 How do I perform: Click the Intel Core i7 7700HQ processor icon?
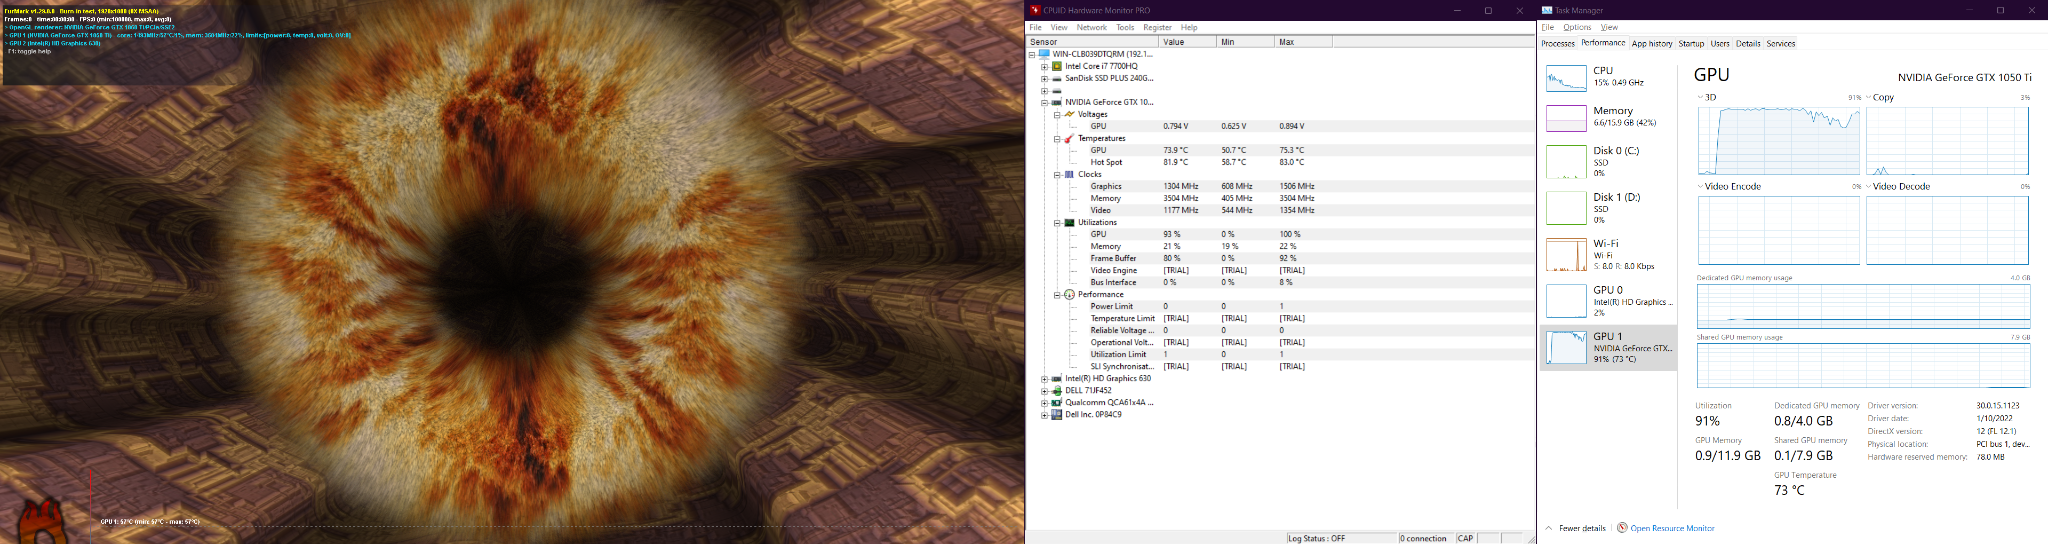[x=1057, y=66]
